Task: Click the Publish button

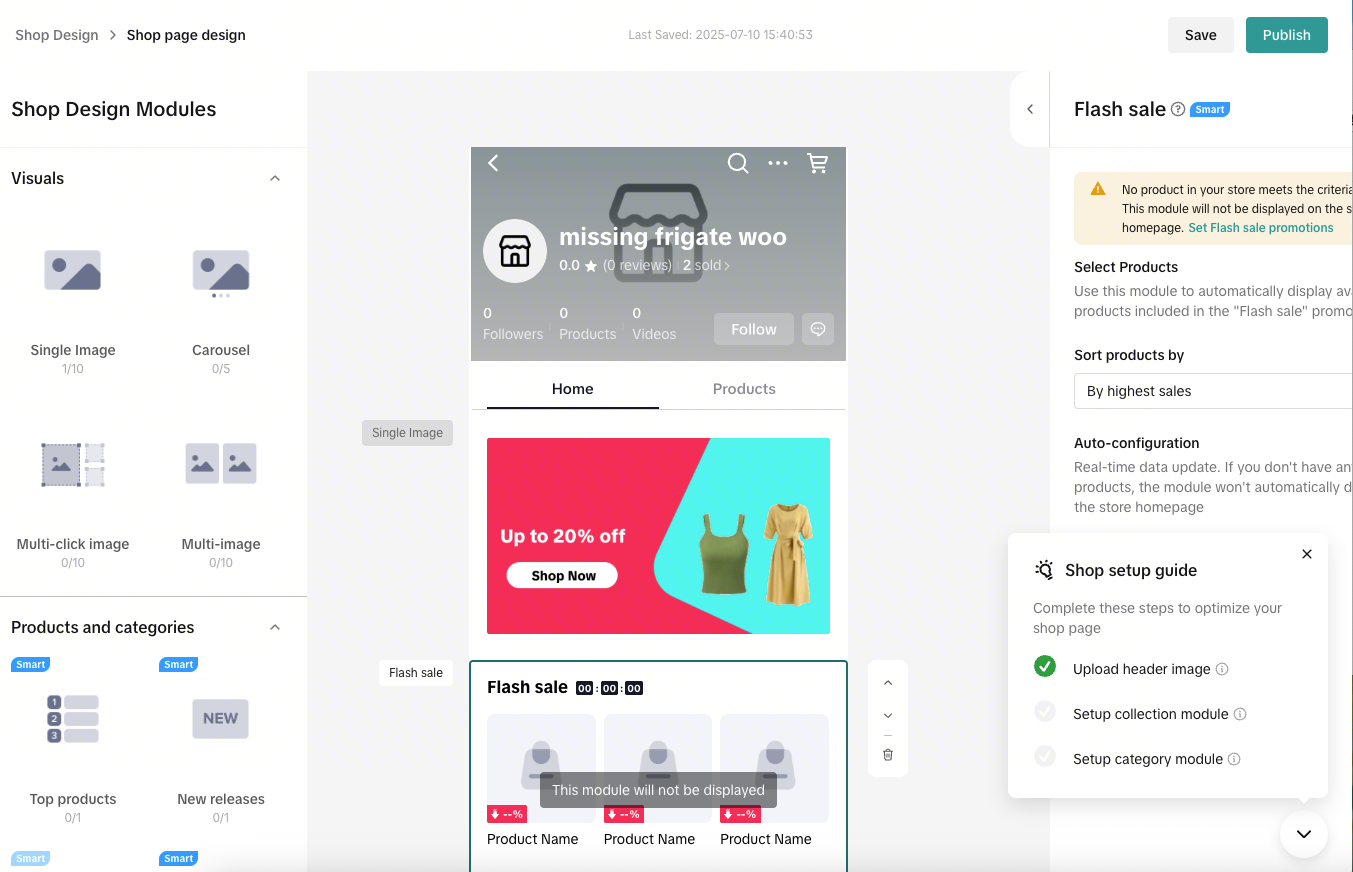Action: click(1287, 35)
